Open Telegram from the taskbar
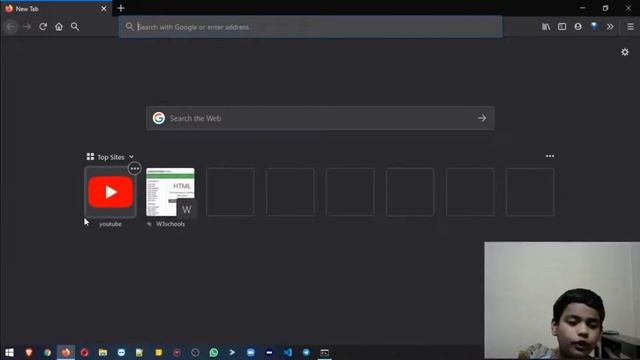The height and width of the screenshot is (360, 640). [x=306, y=353]
